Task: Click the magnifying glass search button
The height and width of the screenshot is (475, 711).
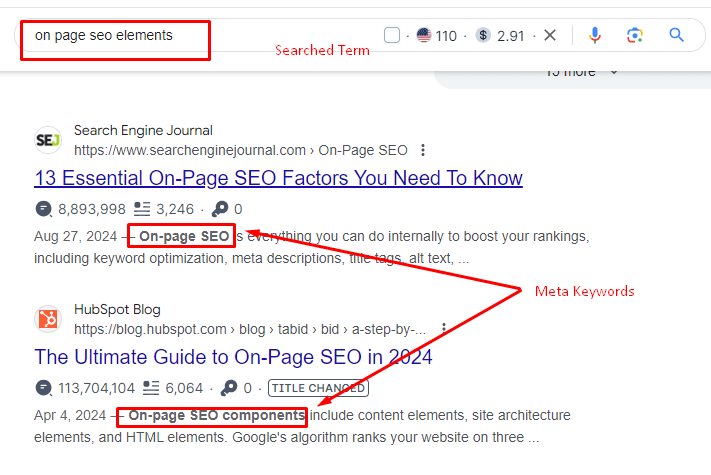Action: coord(677,35)
